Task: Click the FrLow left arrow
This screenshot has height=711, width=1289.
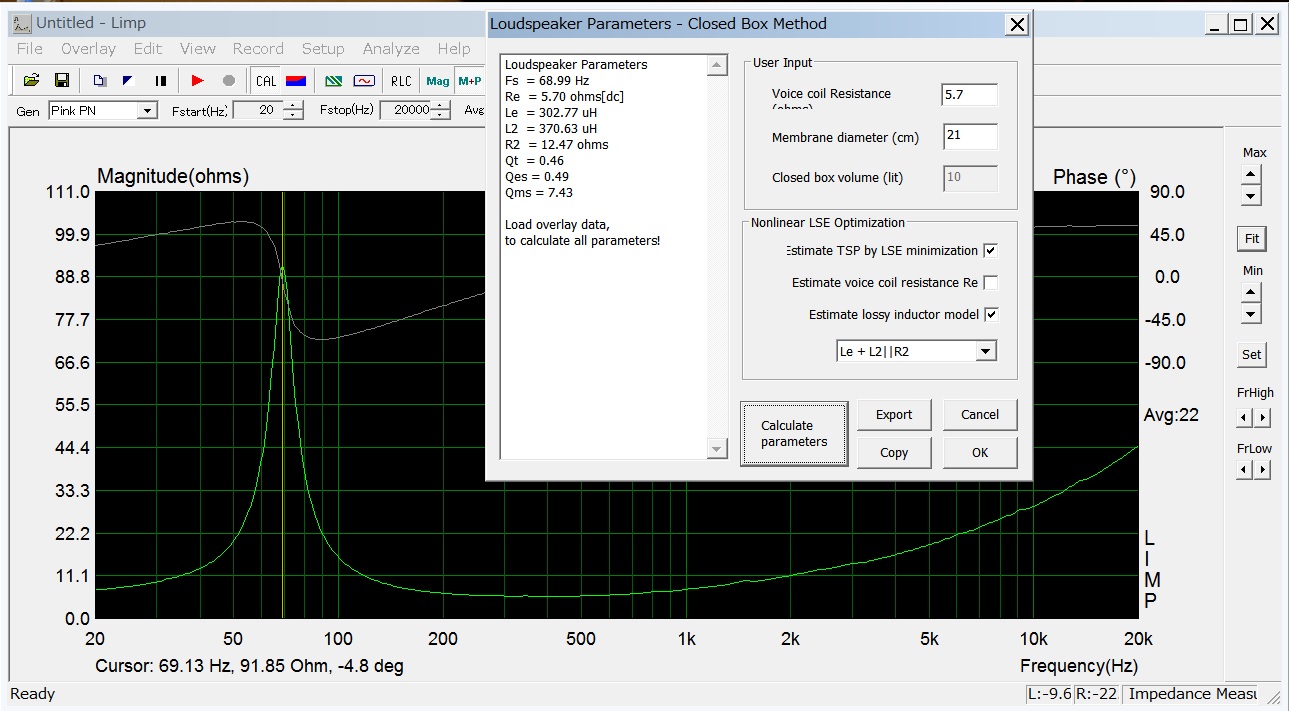Action: pos(1244,469)
